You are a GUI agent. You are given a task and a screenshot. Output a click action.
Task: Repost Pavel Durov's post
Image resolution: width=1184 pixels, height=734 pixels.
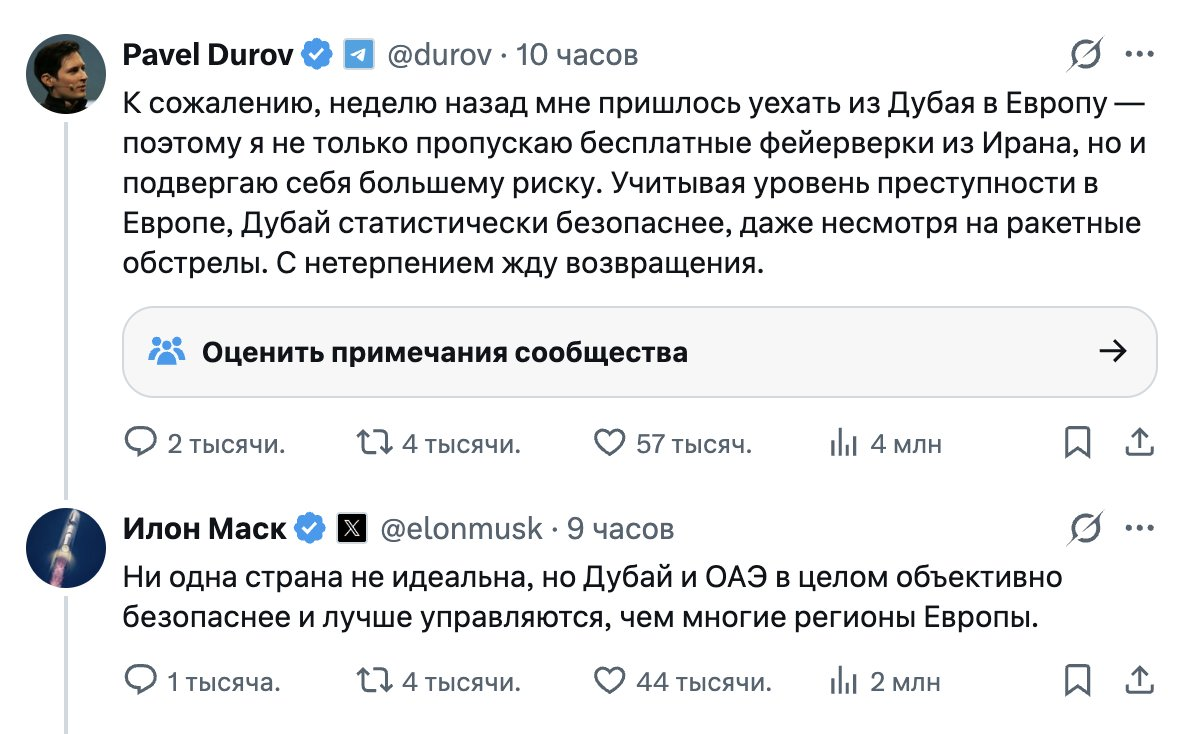click(x=376, y=442)
